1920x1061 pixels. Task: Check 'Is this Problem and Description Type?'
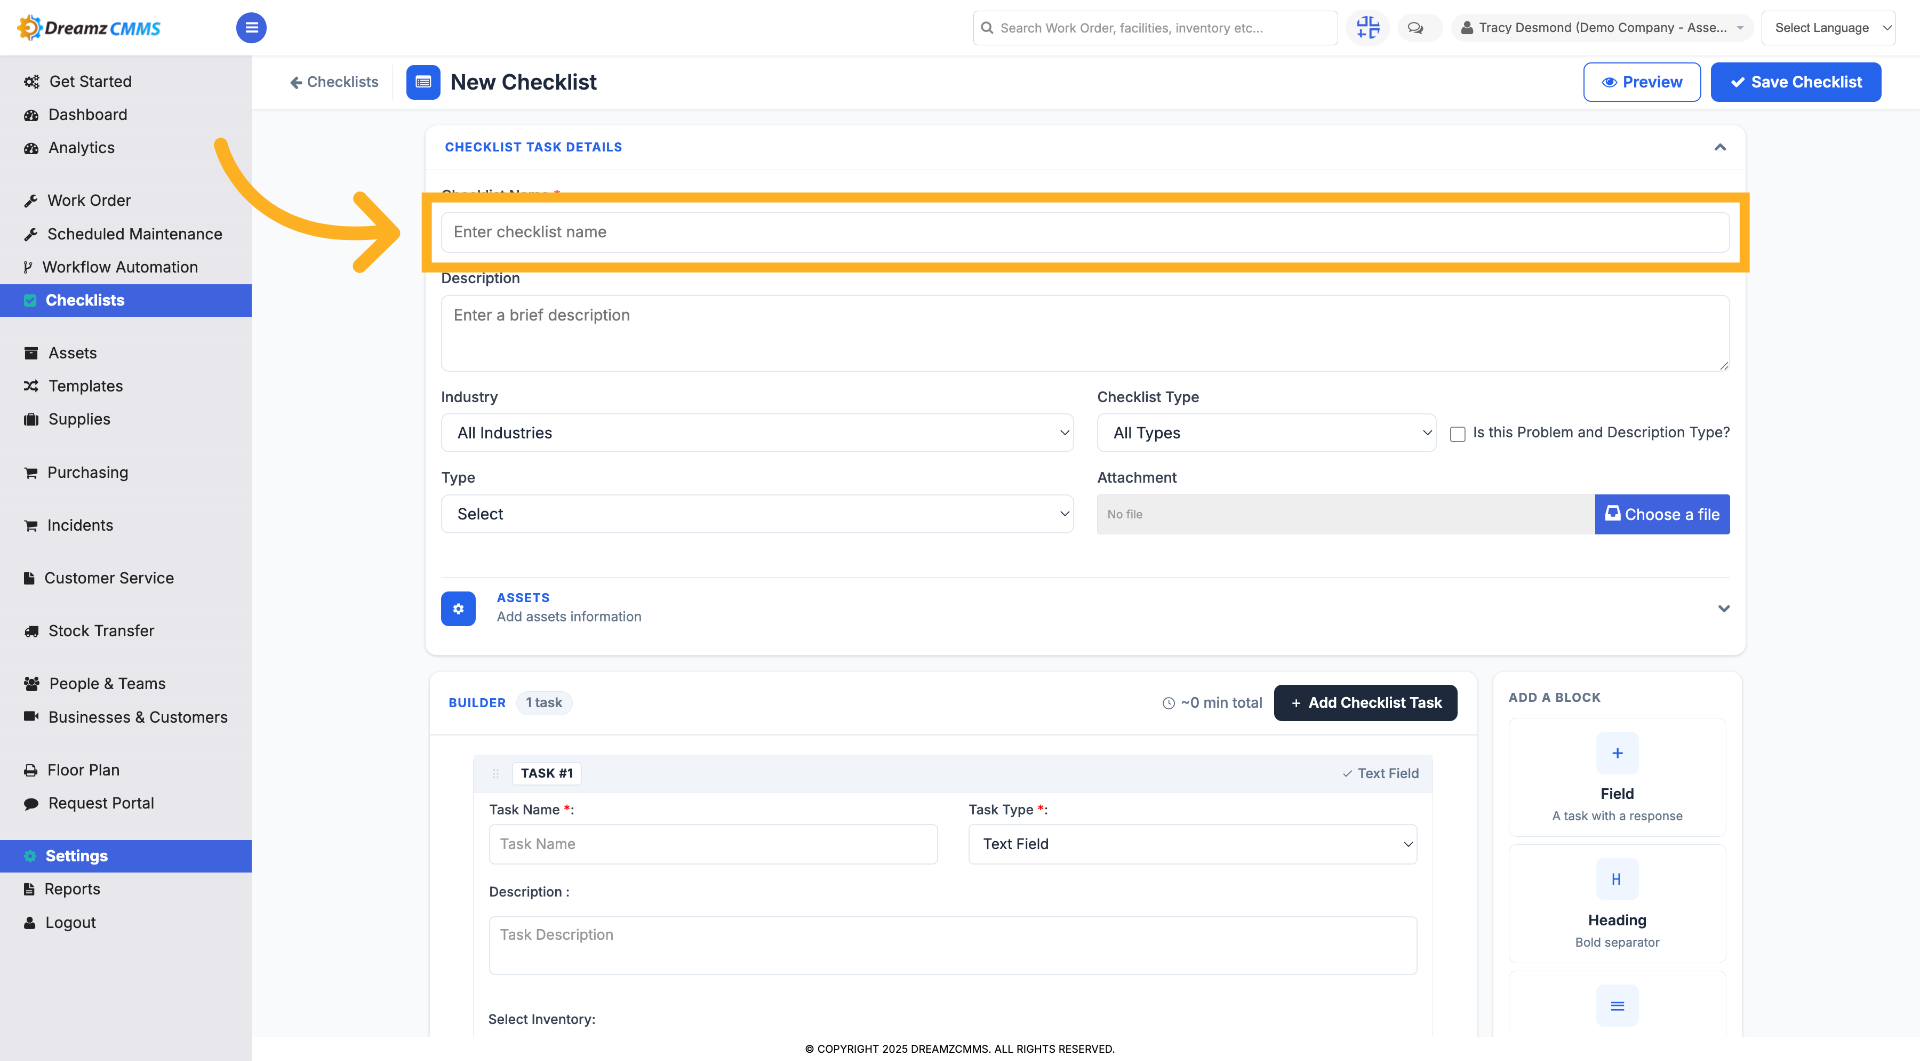pyautogui.click(x=1457, y=434)
